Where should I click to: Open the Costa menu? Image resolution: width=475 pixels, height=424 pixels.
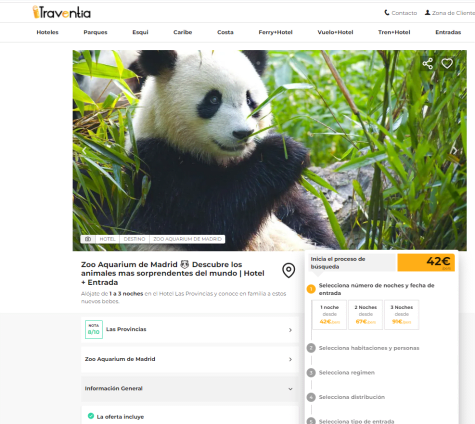click(x=225, y=32)
